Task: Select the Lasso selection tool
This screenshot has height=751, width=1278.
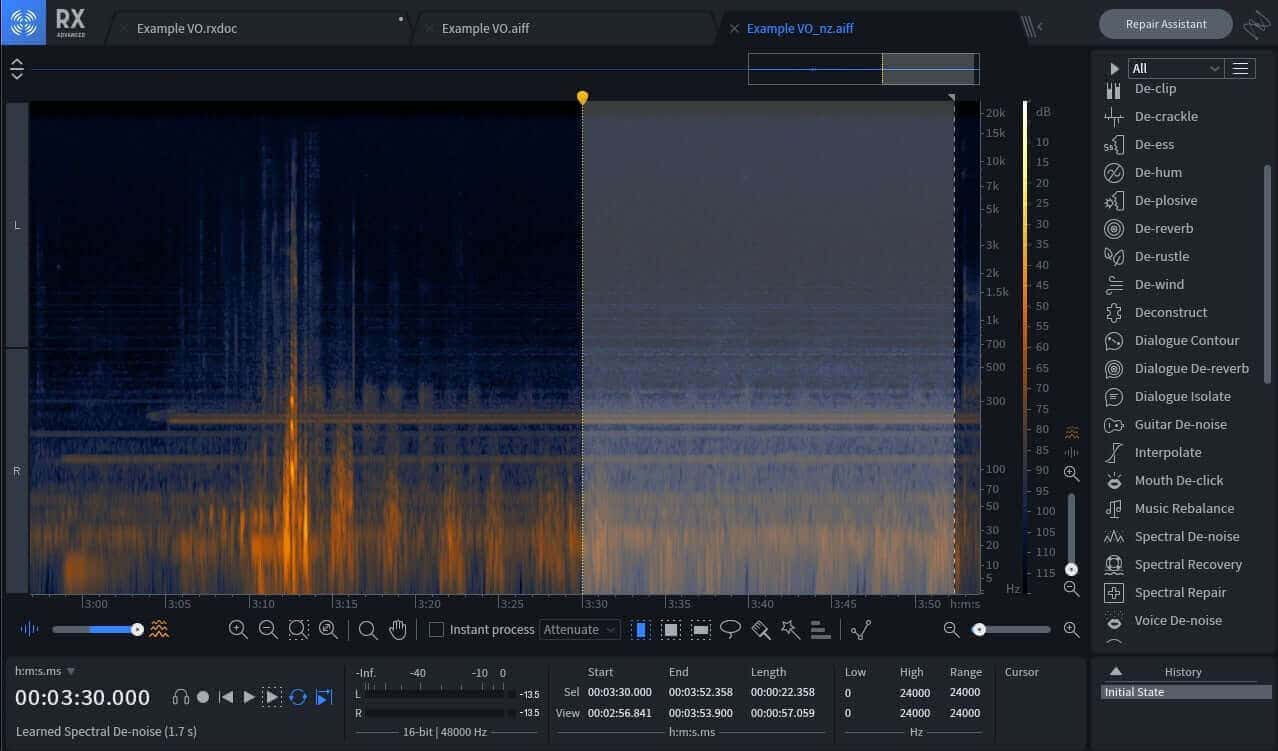Action: [x=731, y=629]
